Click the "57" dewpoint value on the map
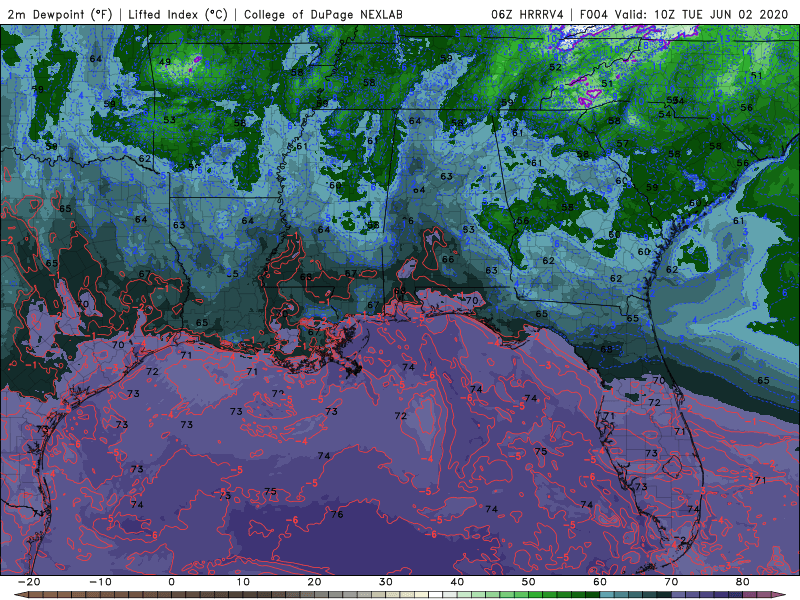The image size is (800, 600). pos(622,143)
